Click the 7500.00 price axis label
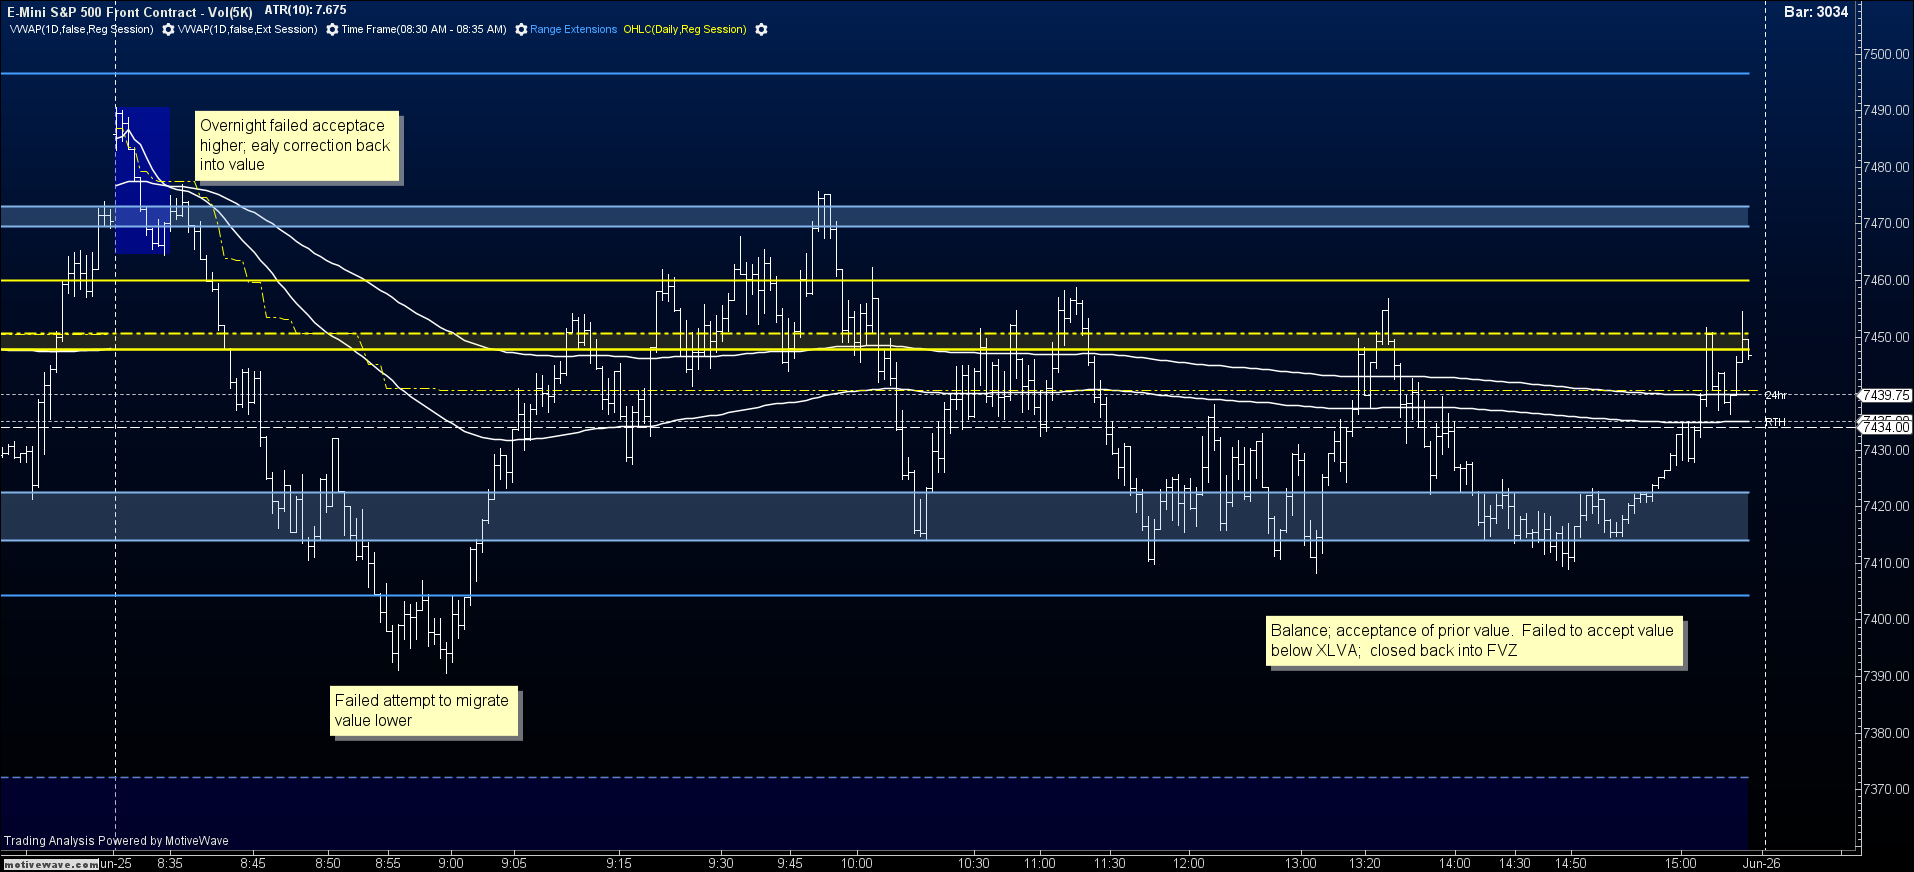 [x=1887, y=54]
